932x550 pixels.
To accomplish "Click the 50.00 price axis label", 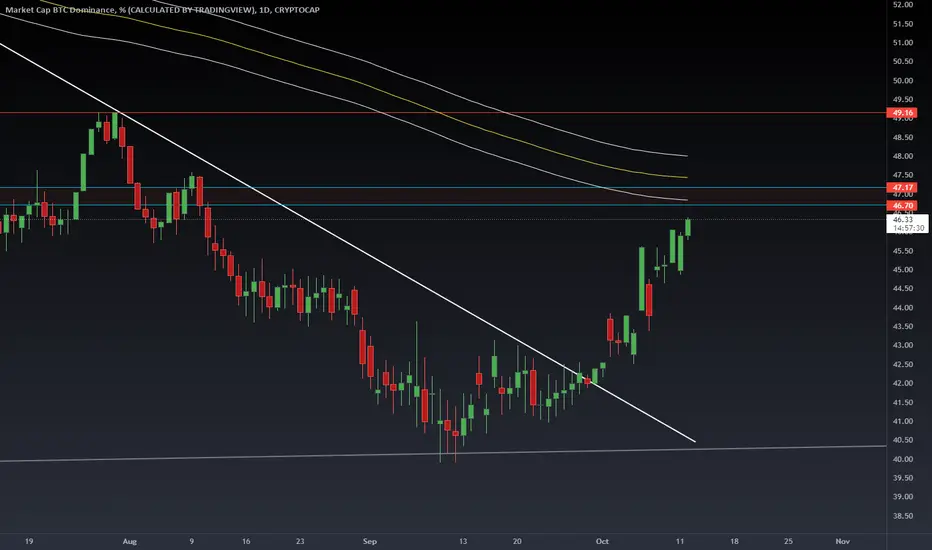I will pos(902,81).
